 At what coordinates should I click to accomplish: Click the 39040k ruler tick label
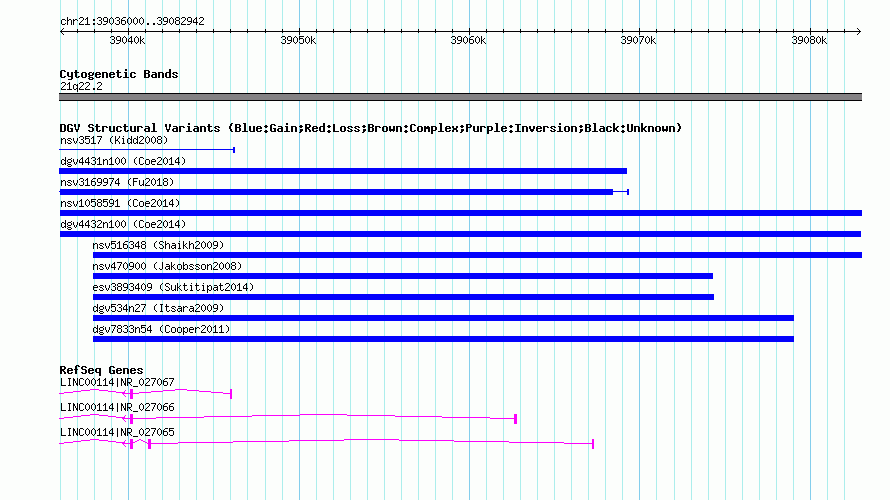(127, 40)
